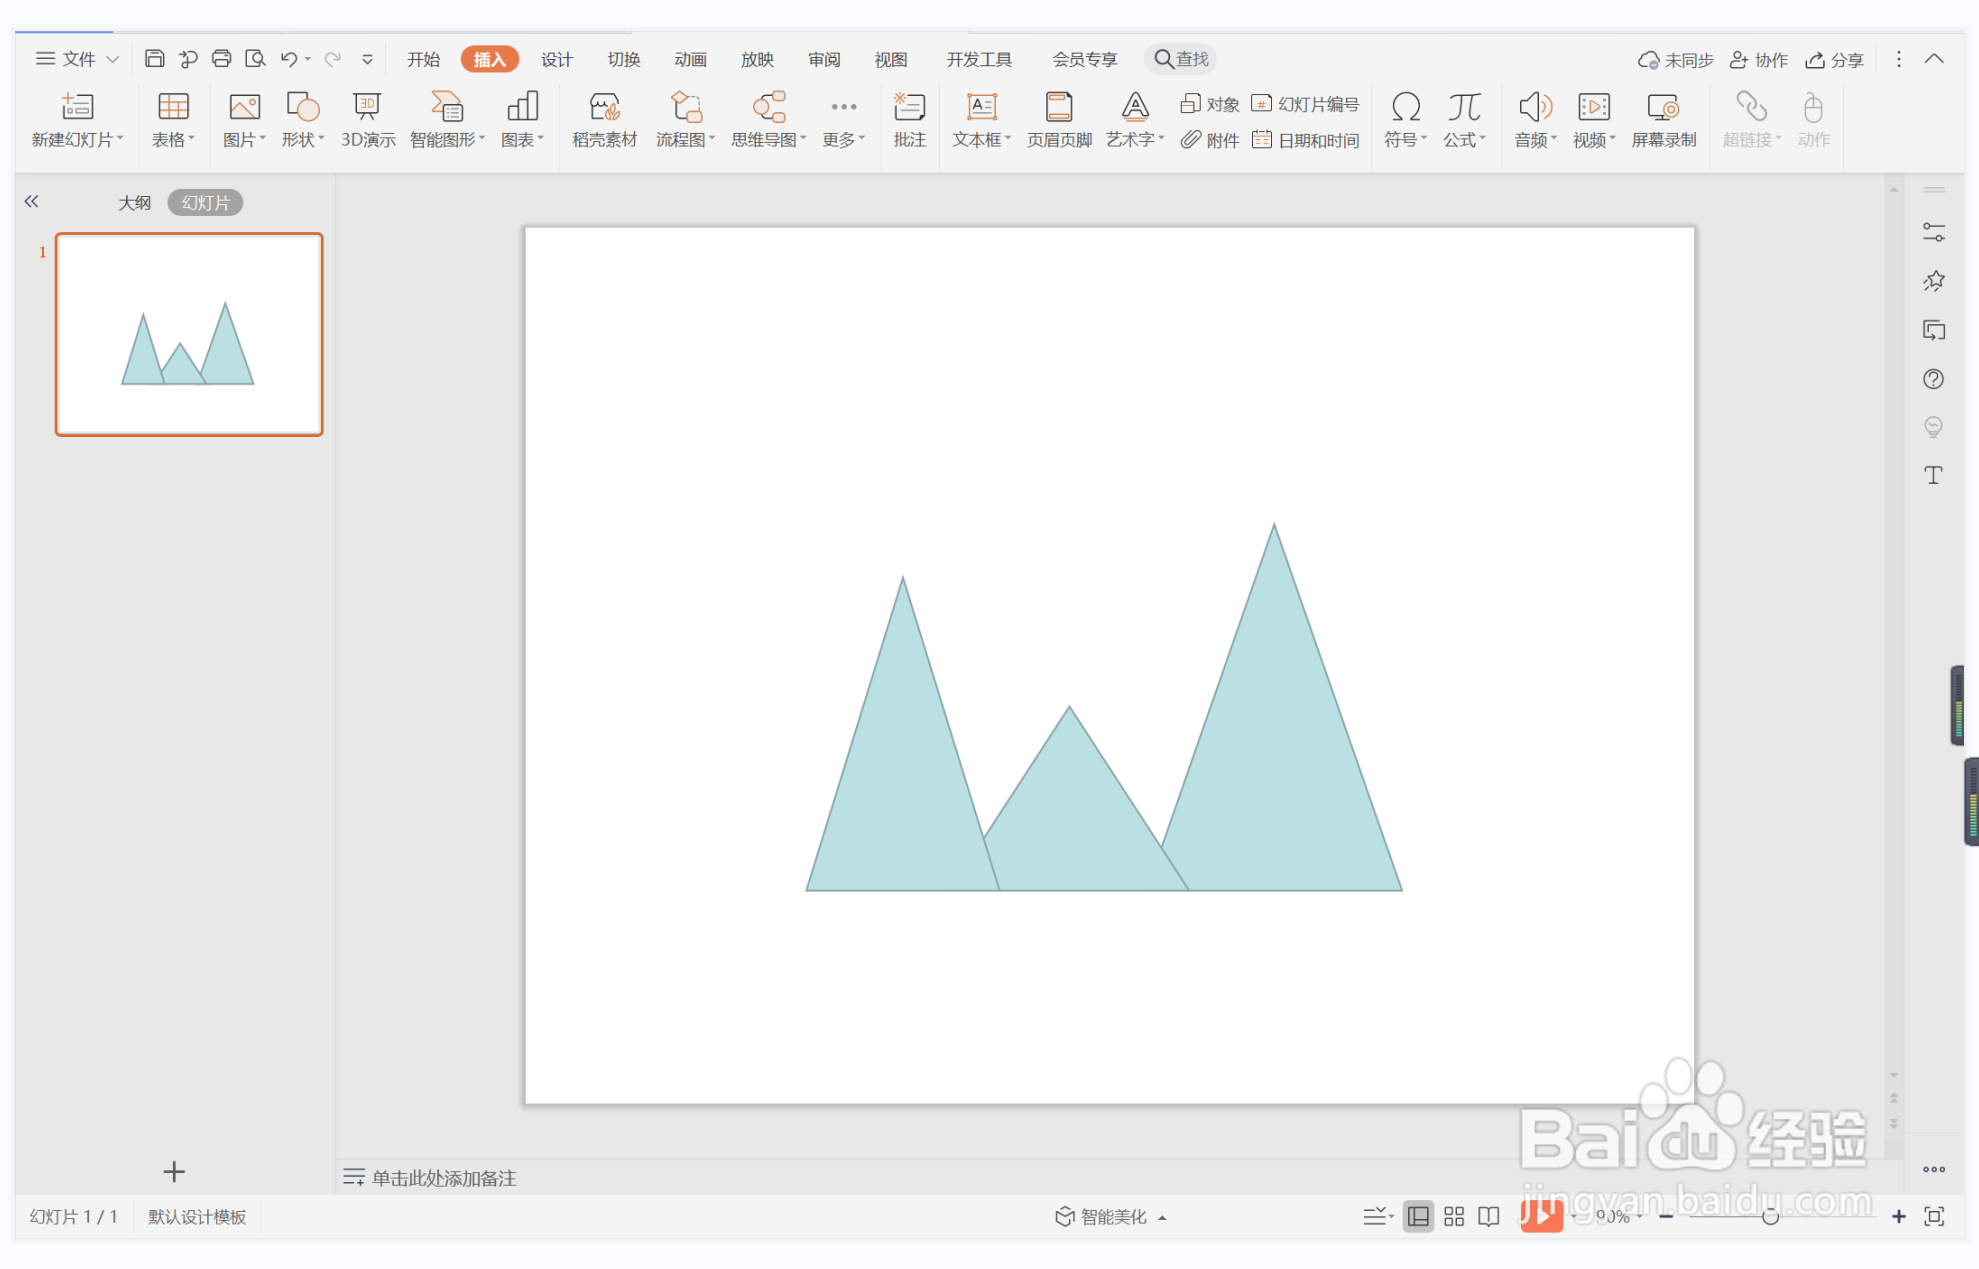Switch to reading view mode
This screenshot has width=1979, height=1269.
tap(1489, 1216)
